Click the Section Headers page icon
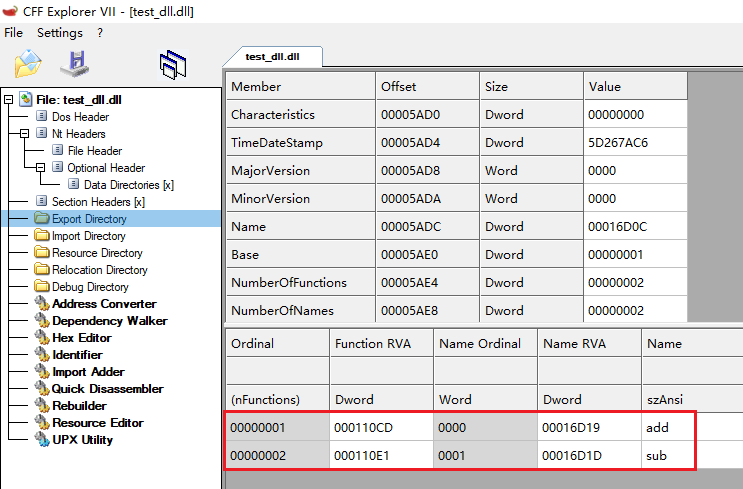Image resolution: width=743 pixels, height=489 pixels. pos(42,201)
